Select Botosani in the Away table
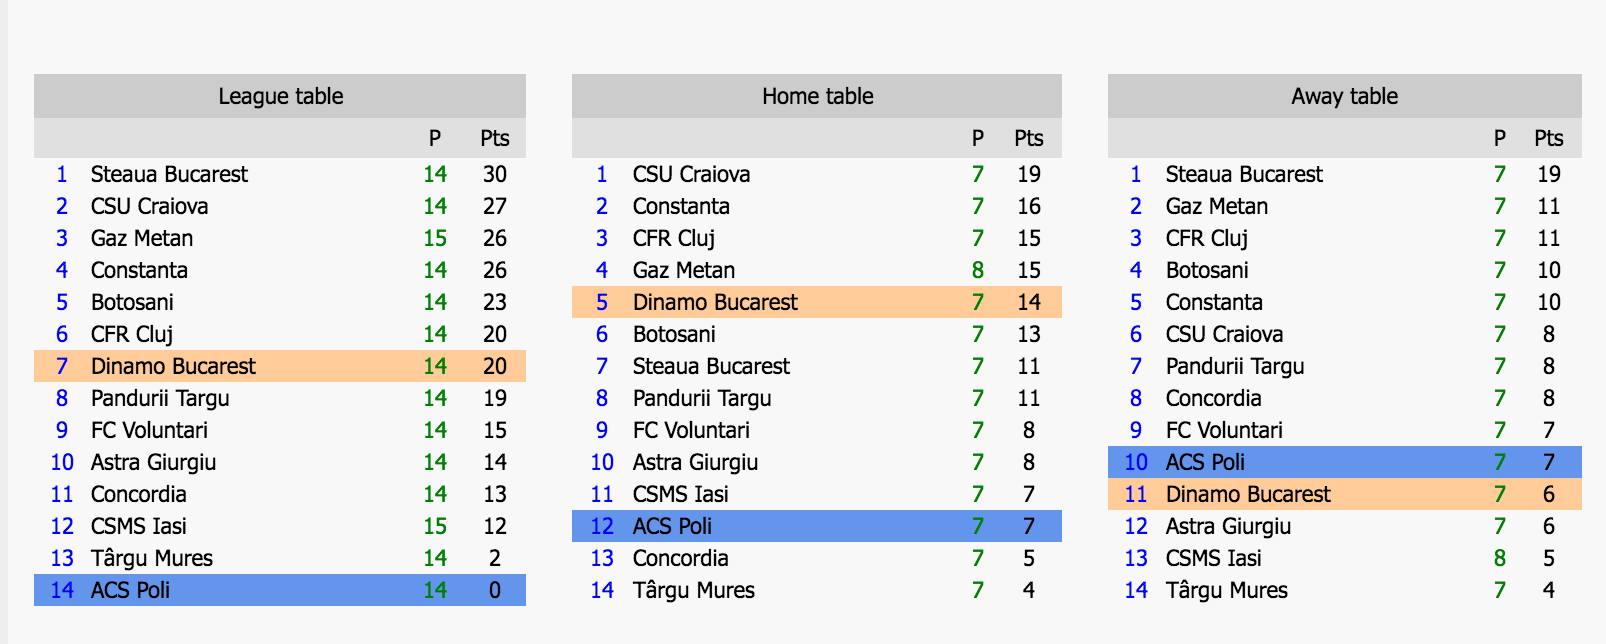This screenshot has width=1606, height=644. click(1206, 270)
